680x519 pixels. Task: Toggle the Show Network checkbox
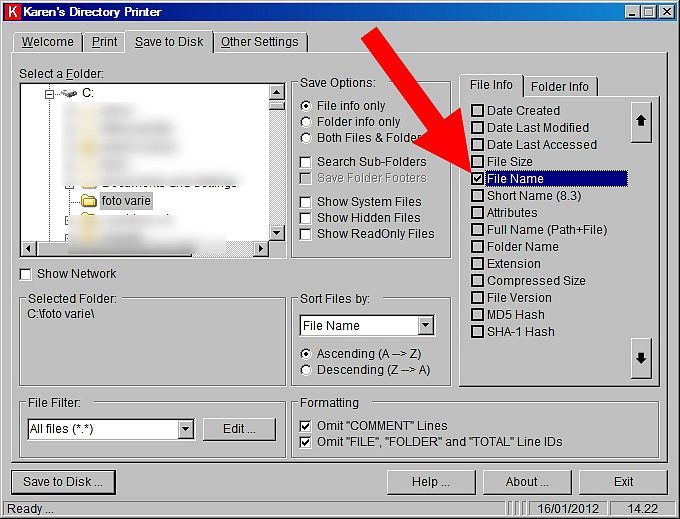tap(26, 274)
